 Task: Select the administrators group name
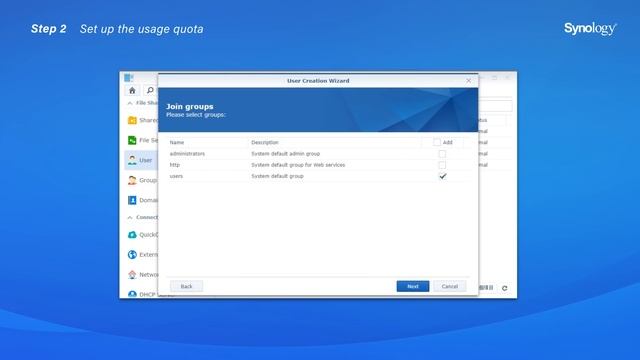pos(187,154)
